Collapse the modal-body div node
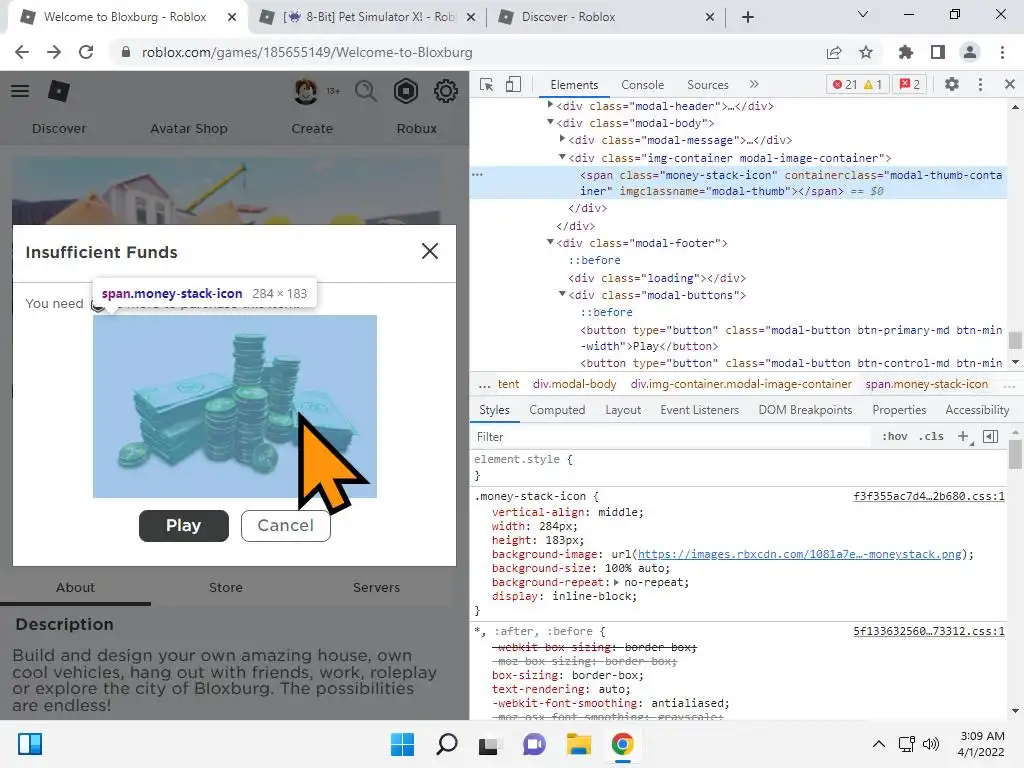The image size is (1024, 768). (x=551, y=122)
